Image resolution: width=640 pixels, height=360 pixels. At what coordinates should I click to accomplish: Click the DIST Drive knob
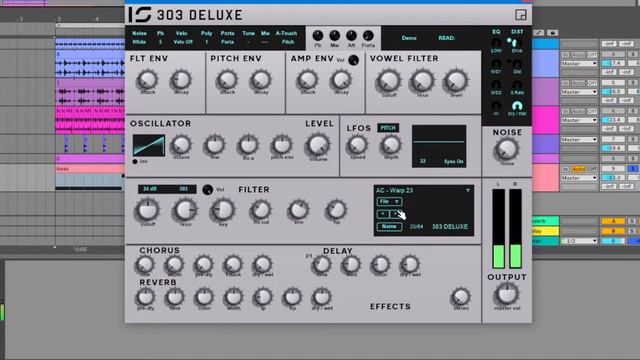(517, 43)
